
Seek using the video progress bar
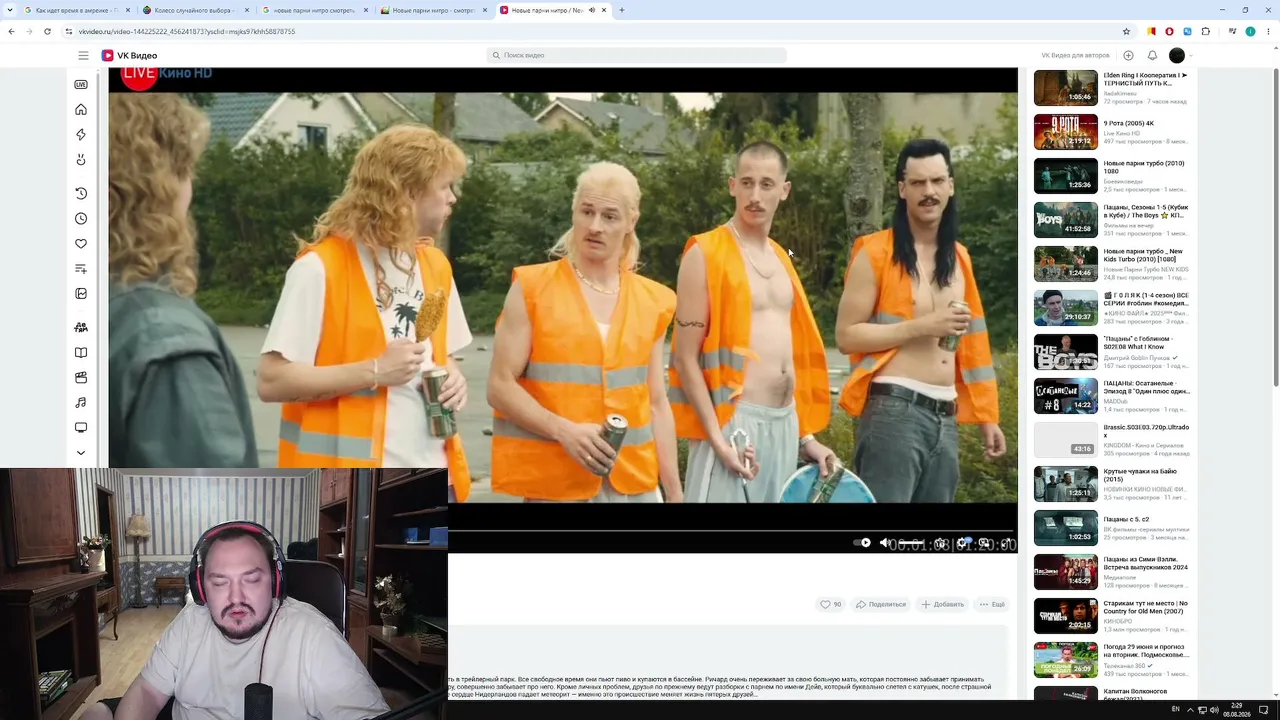(731, 531)
